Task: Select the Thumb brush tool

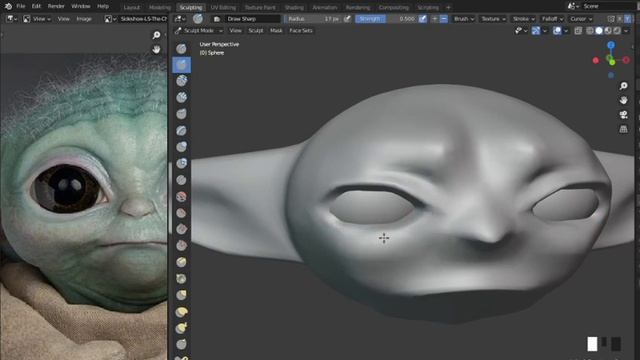Action: tap(181, 344)
